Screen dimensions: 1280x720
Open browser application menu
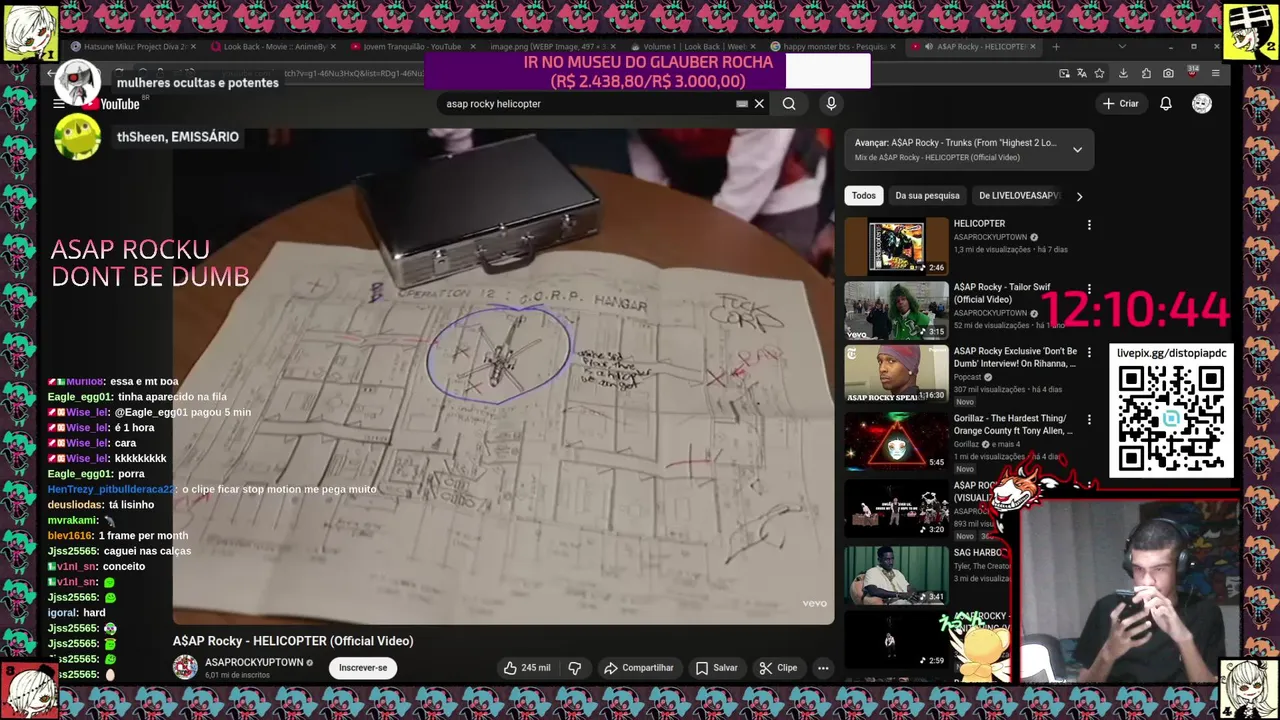(x=1215, y=73)
